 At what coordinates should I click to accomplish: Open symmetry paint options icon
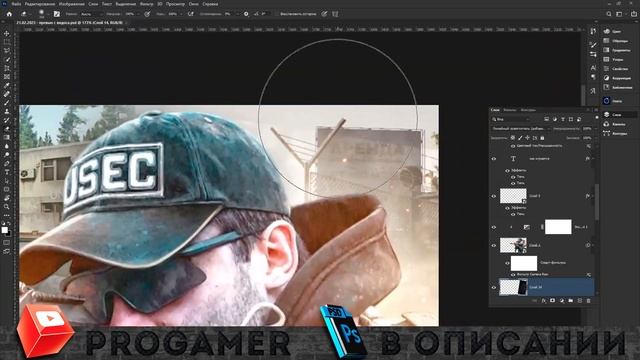point(335,14)
